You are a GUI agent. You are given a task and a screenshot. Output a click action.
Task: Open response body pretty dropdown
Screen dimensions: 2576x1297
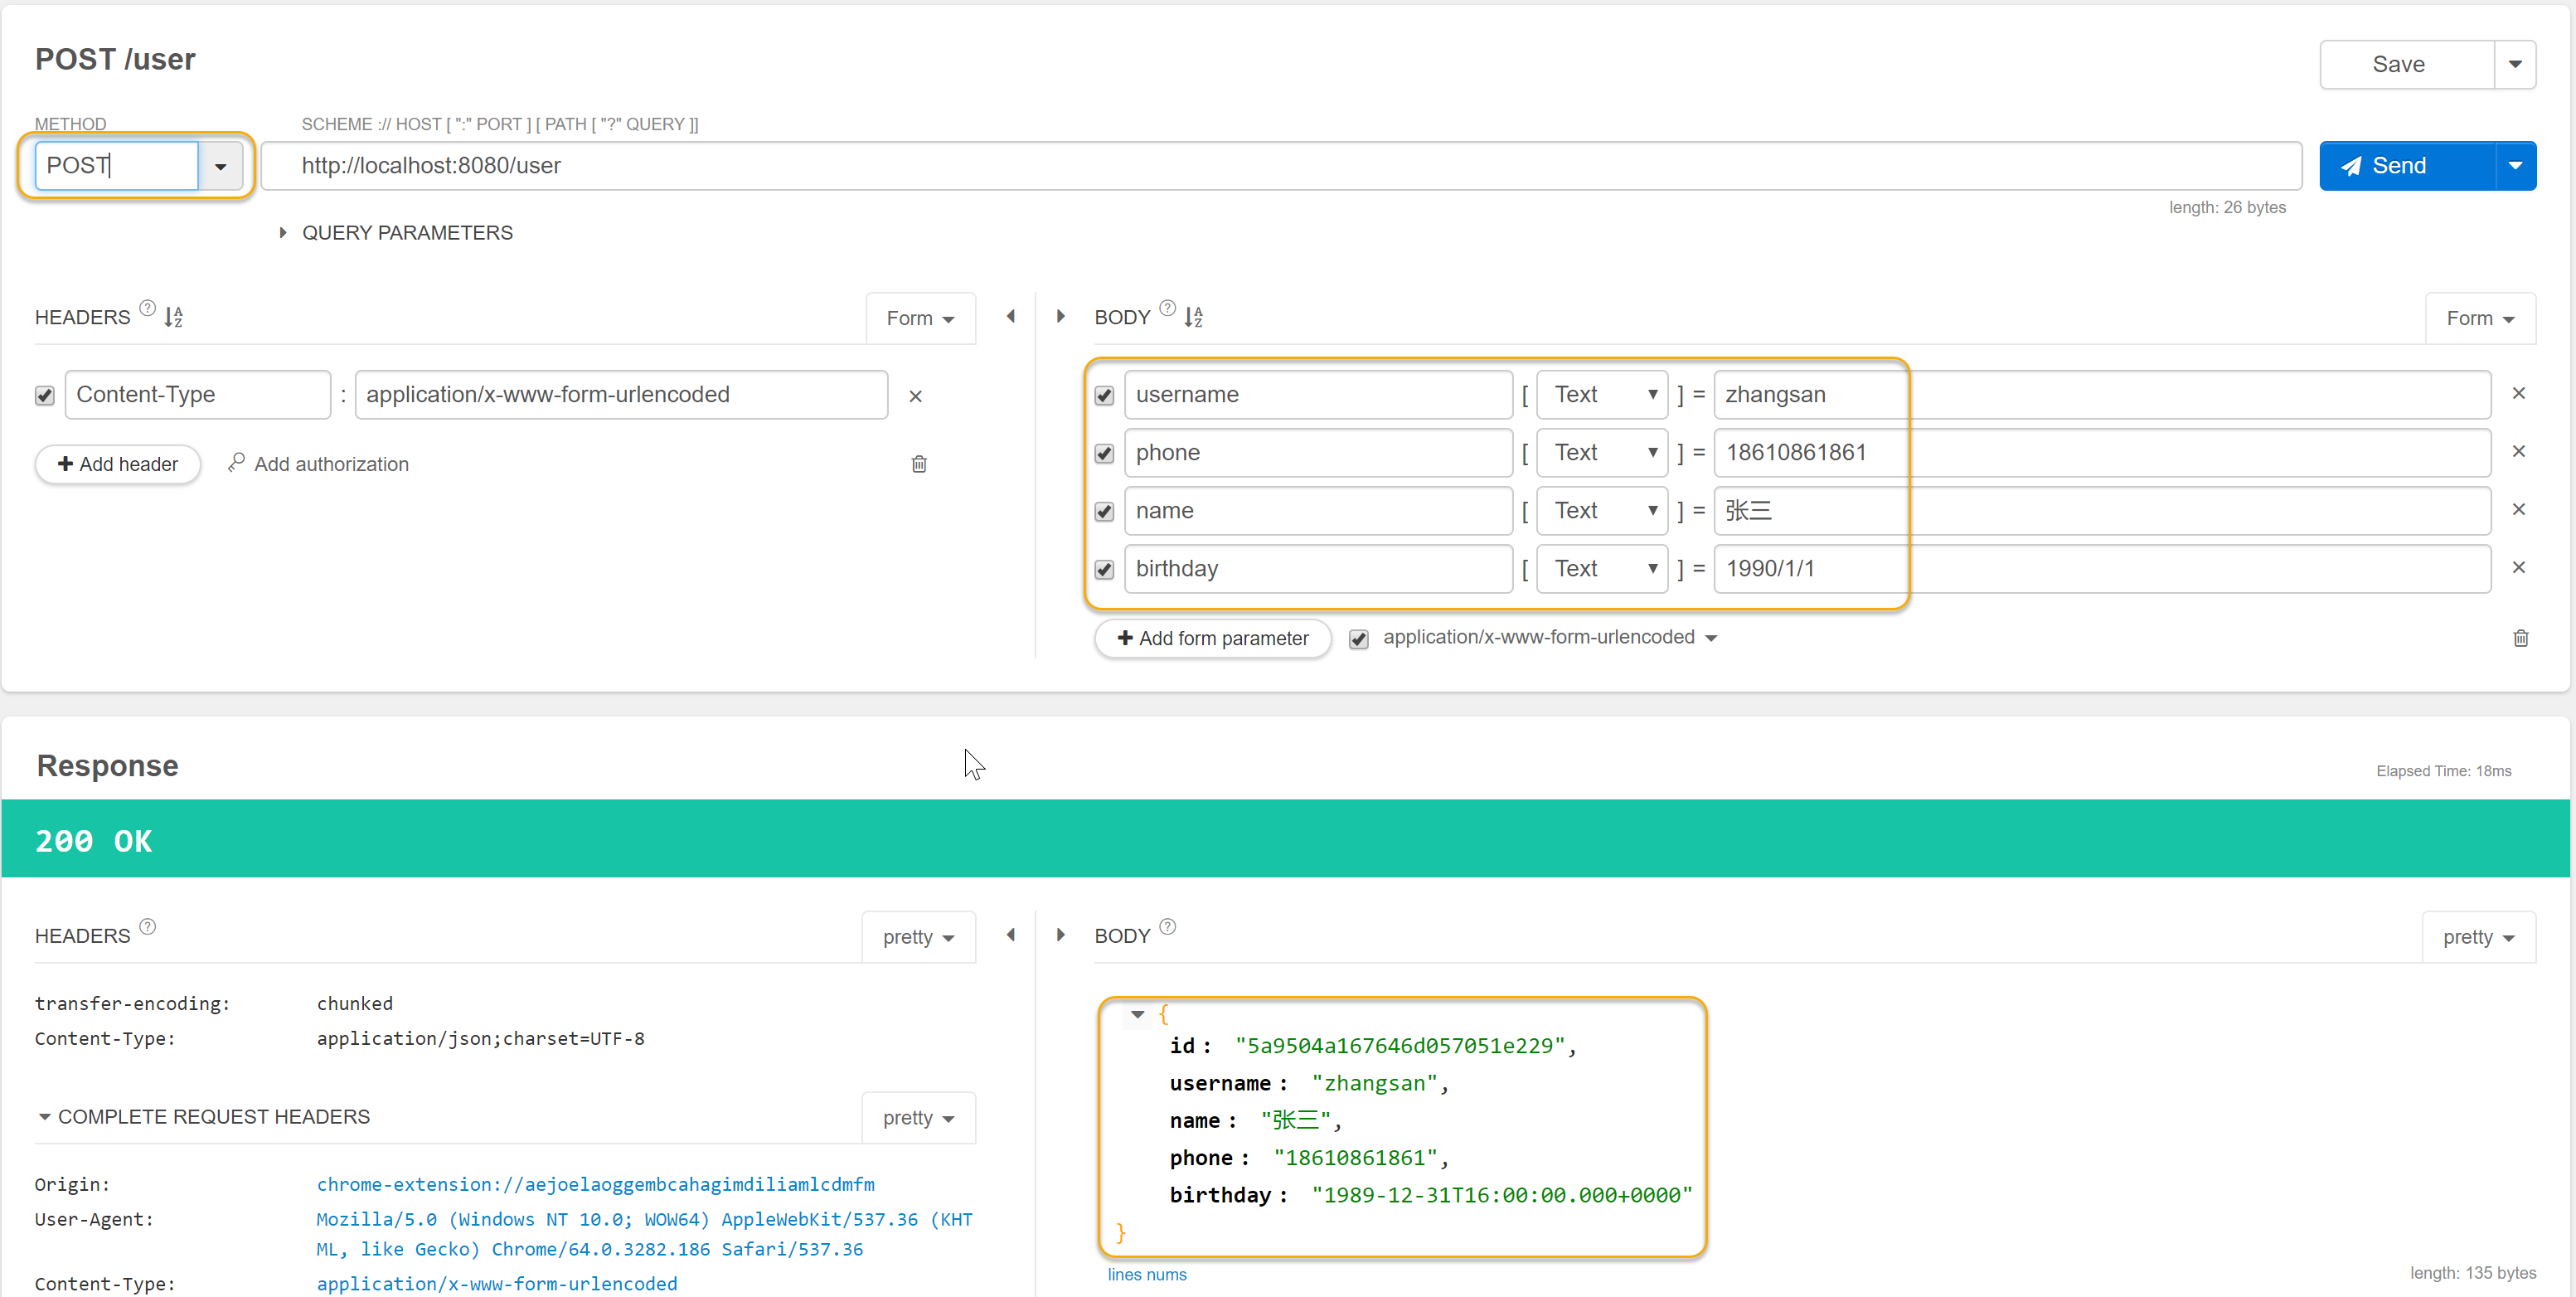(2478, 937)
